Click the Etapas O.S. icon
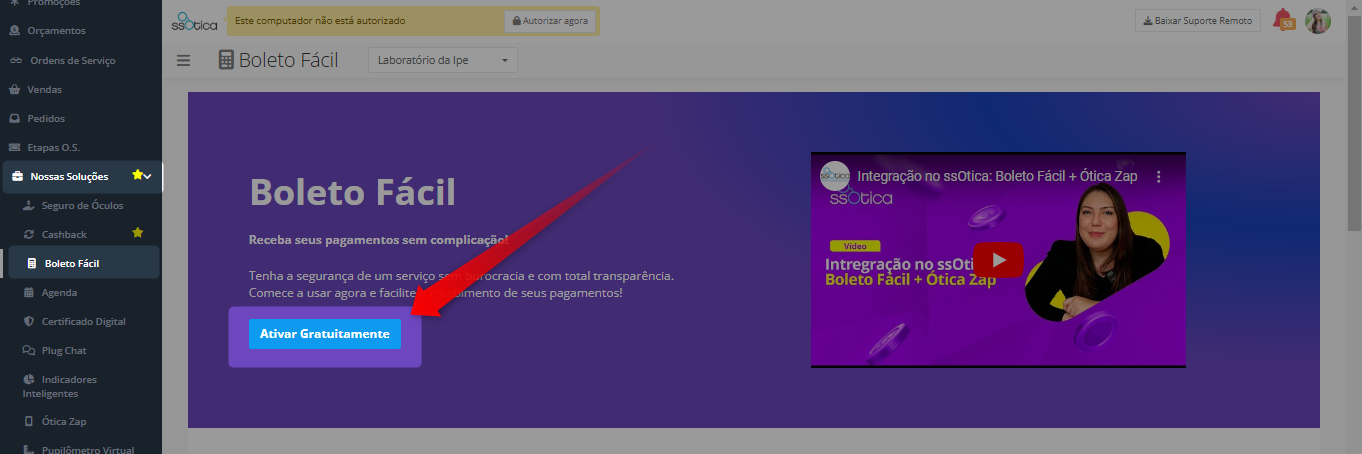 pyautogui.click(x=14, y=147)
